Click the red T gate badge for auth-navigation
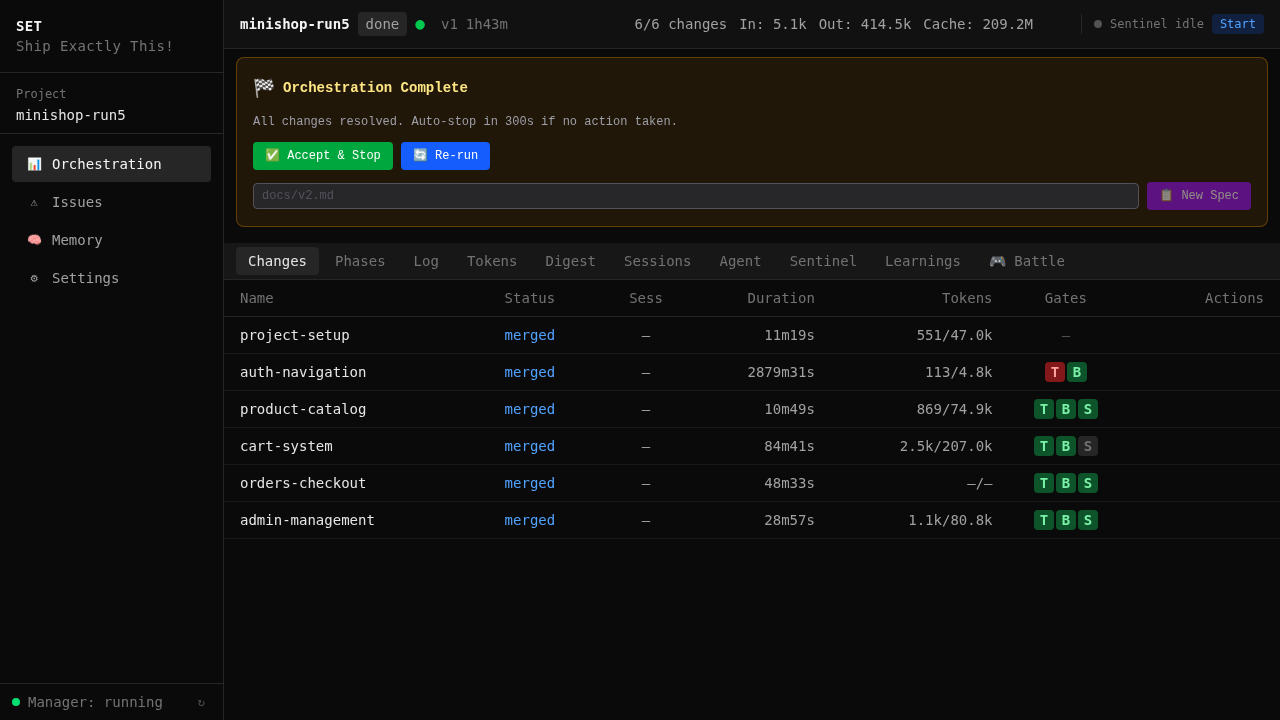 [x=1054, y=372]
